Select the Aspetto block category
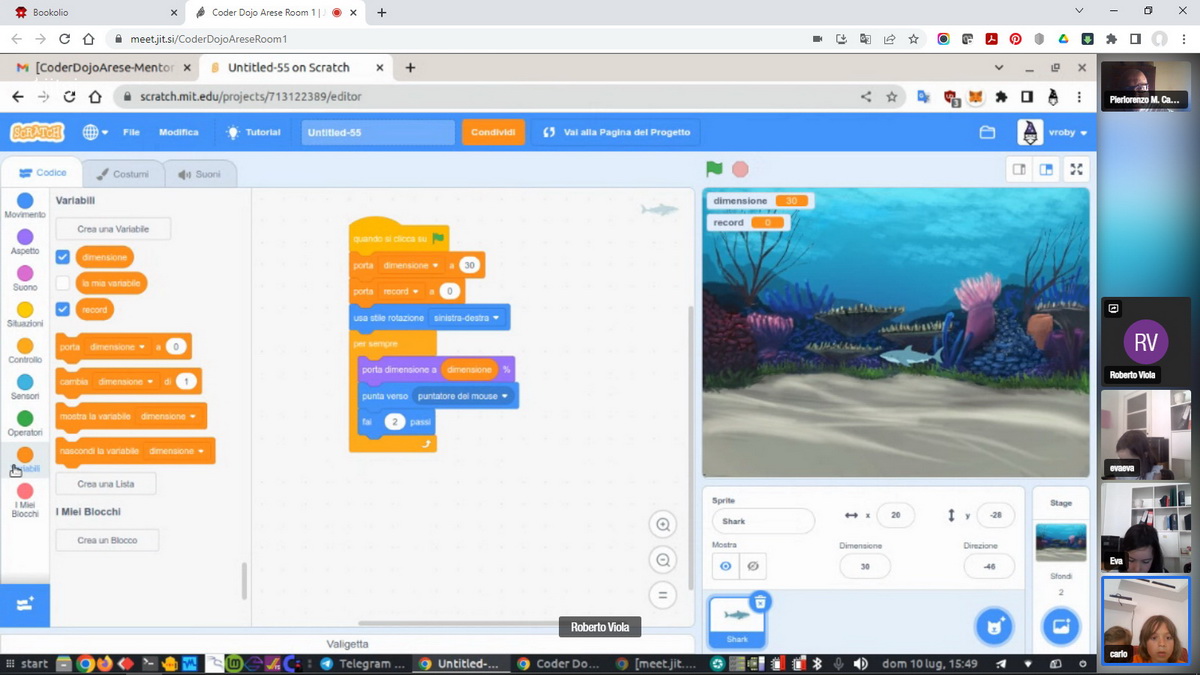Image resolution: width=1200 pixels, height=675 pixels. coord(25,243)
